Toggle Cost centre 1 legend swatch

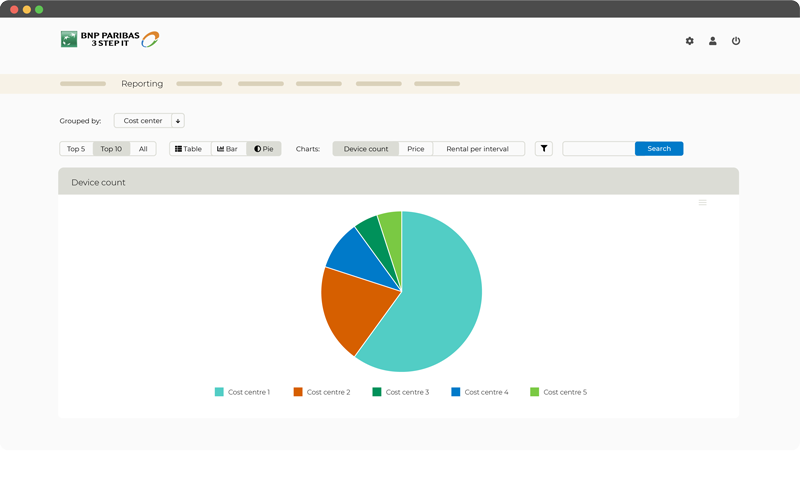pos(219,392)
